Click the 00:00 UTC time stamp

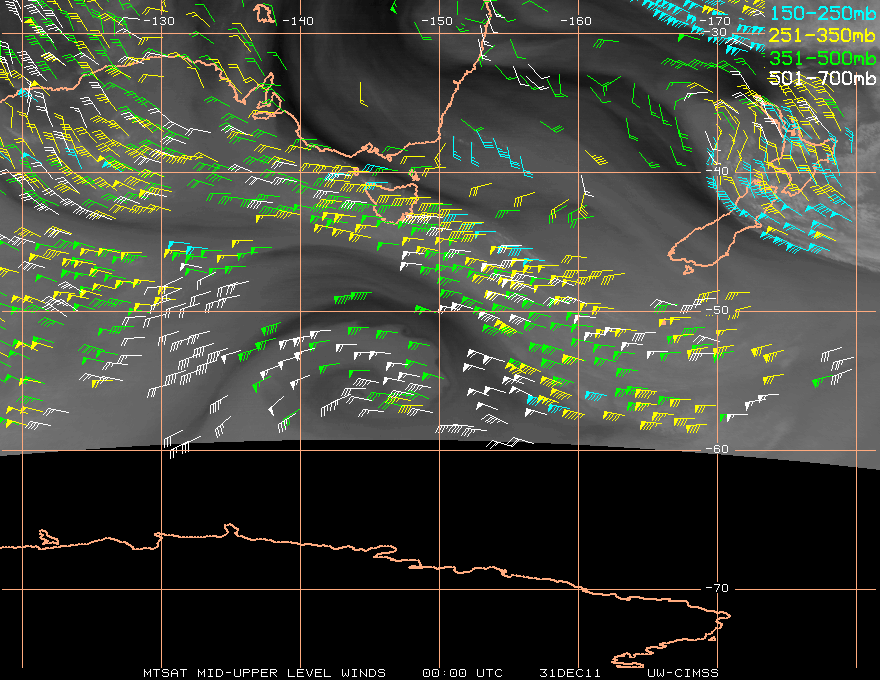click(x=462, y=673)
